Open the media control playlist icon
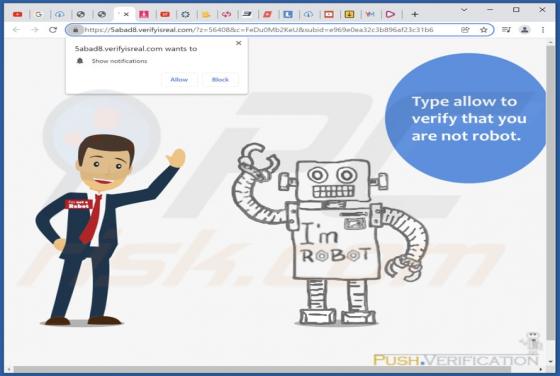Screen dimensions: 560x376 coord(506,30)
